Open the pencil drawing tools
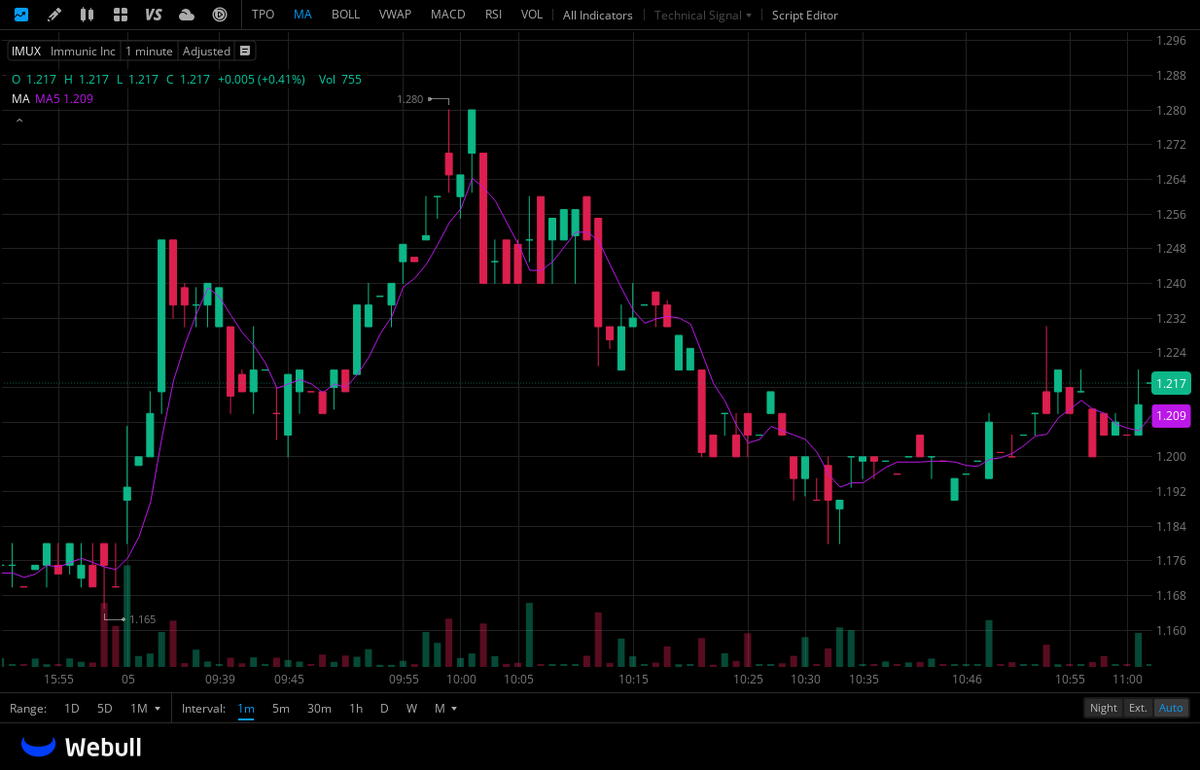 pos(54,15)
